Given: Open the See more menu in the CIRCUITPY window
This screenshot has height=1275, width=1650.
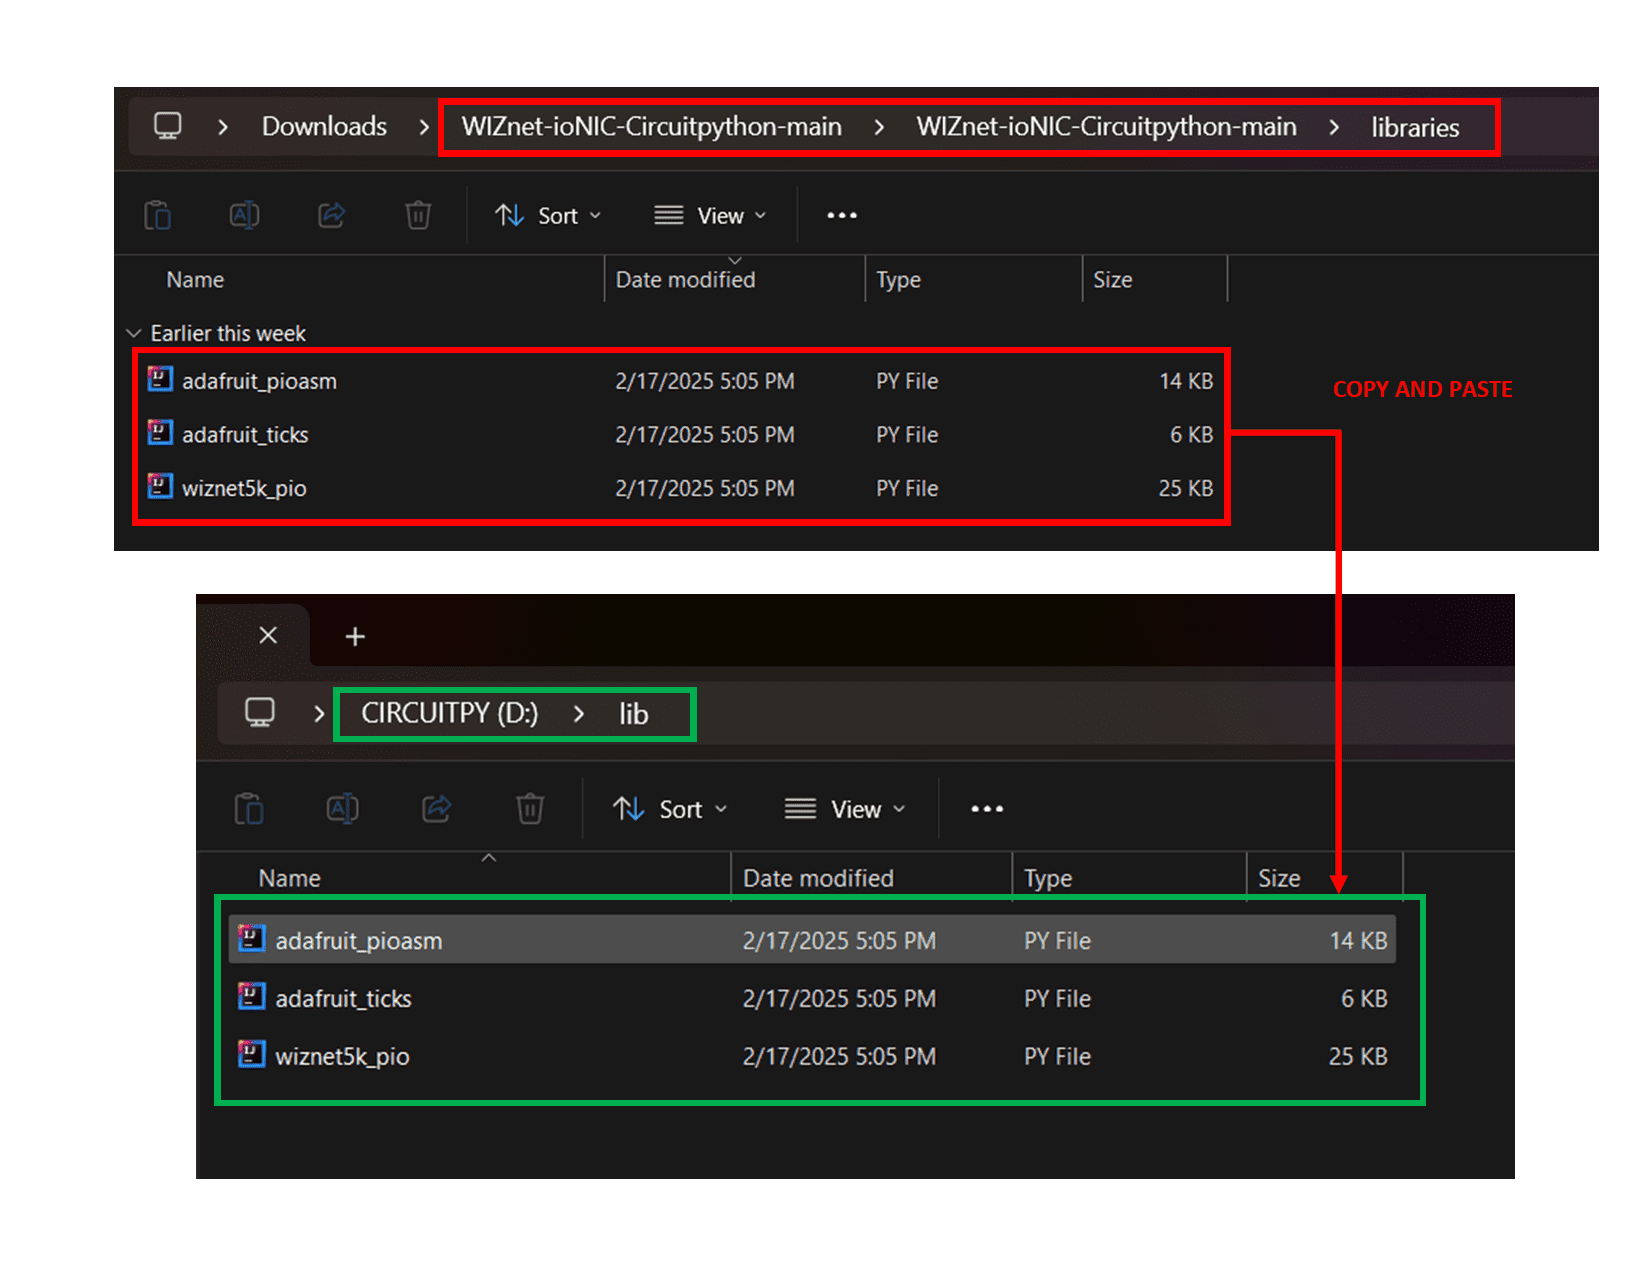Looking at the screenshot, I should (x=986, y=809).
